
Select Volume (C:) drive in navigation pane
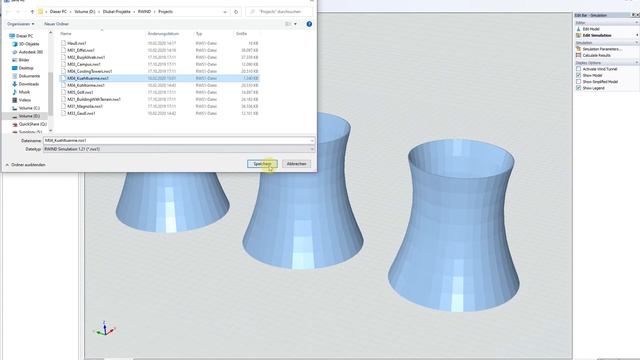(26, 108)
